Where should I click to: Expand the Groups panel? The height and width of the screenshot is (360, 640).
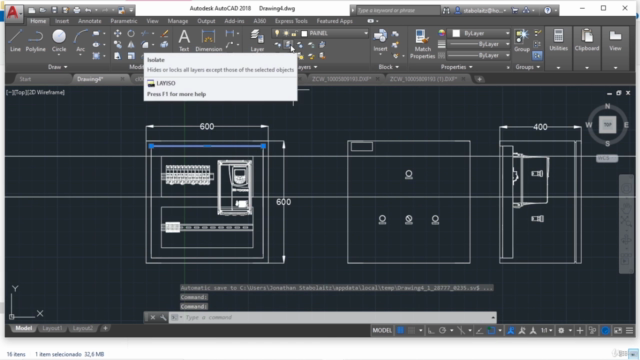coord(528,67)
